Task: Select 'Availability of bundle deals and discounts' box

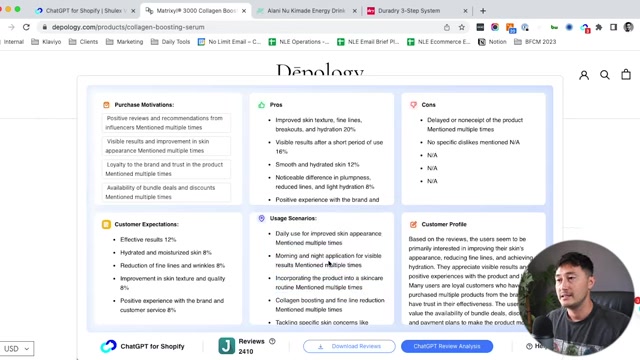Action: click(x=166, y=192)
